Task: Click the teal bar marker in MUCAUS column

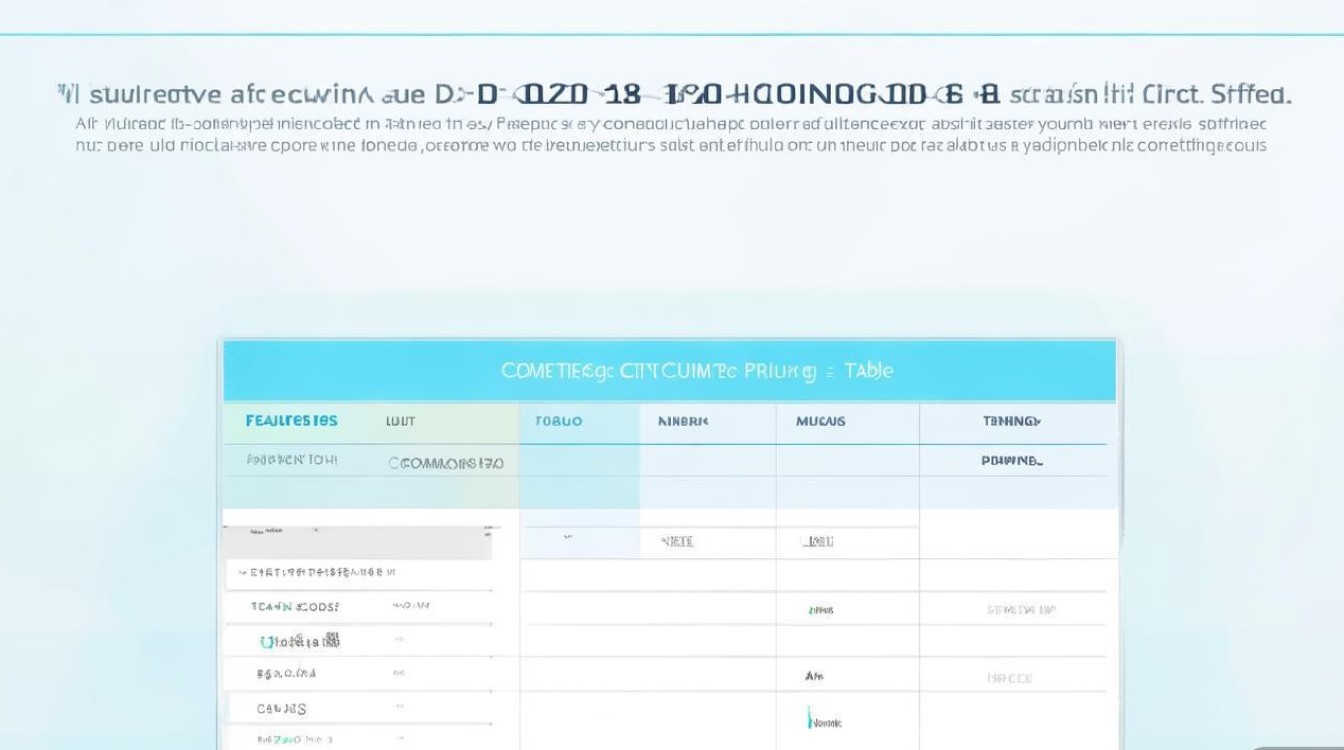Action: point(808,718)
